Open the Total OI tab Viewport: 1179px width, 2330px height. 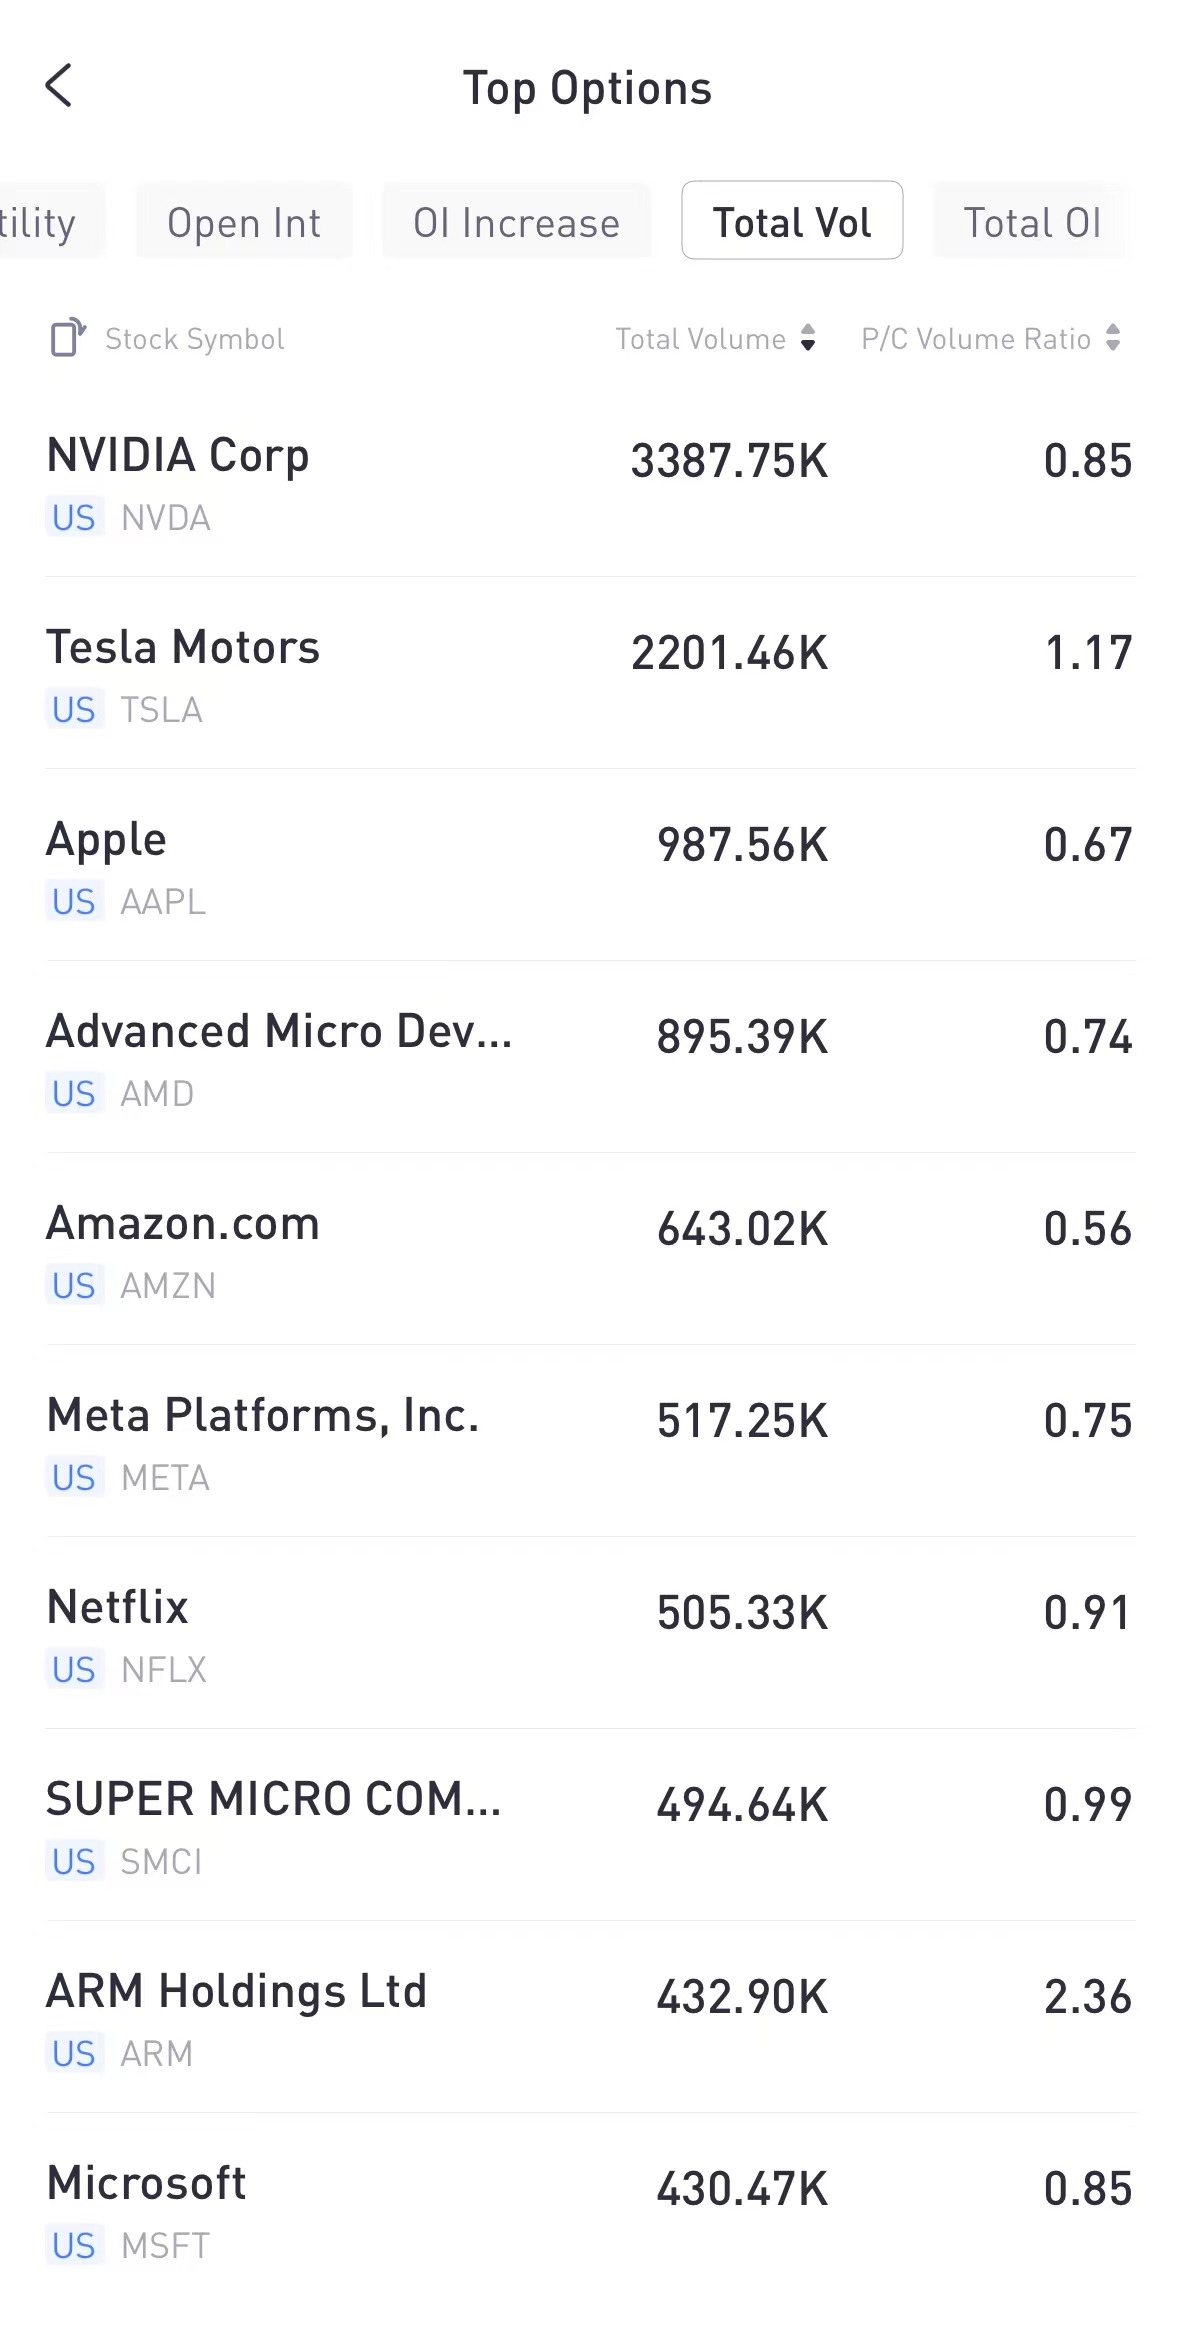pos(1031,222)
